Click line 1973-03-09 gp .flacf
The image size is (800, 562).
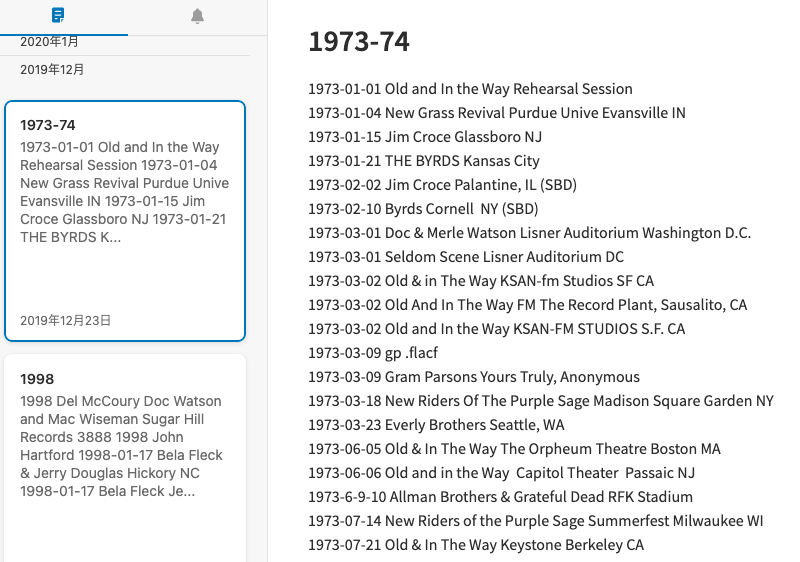[373, 352]
